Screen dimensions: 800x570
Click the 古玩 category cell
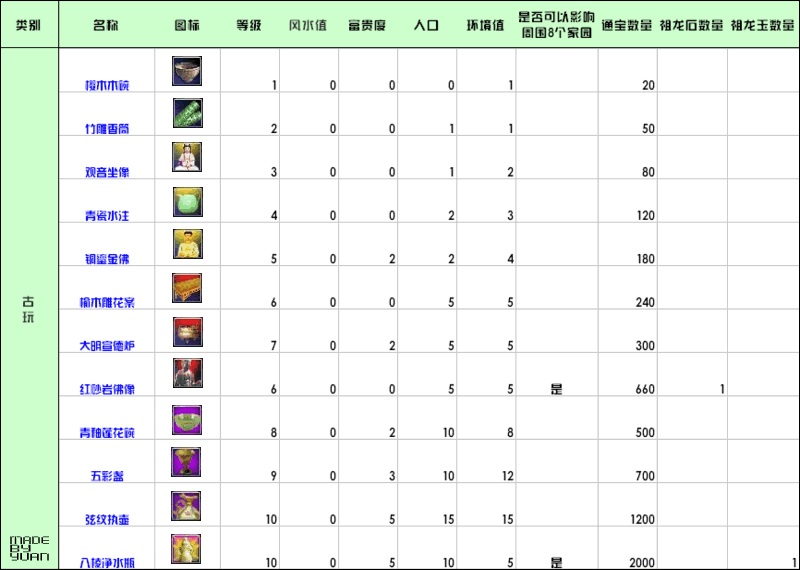29,309
